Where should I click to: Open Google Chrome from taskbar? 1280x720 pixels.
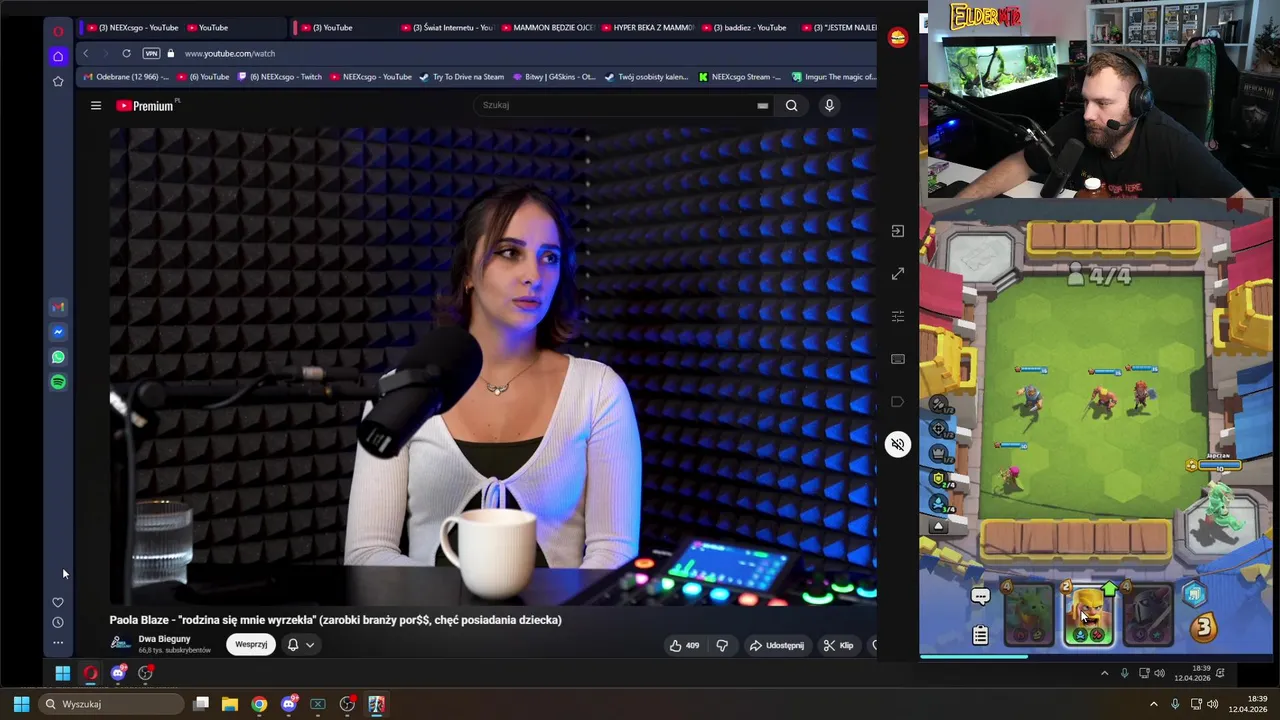pyautogui.click(x=259, y=704)
